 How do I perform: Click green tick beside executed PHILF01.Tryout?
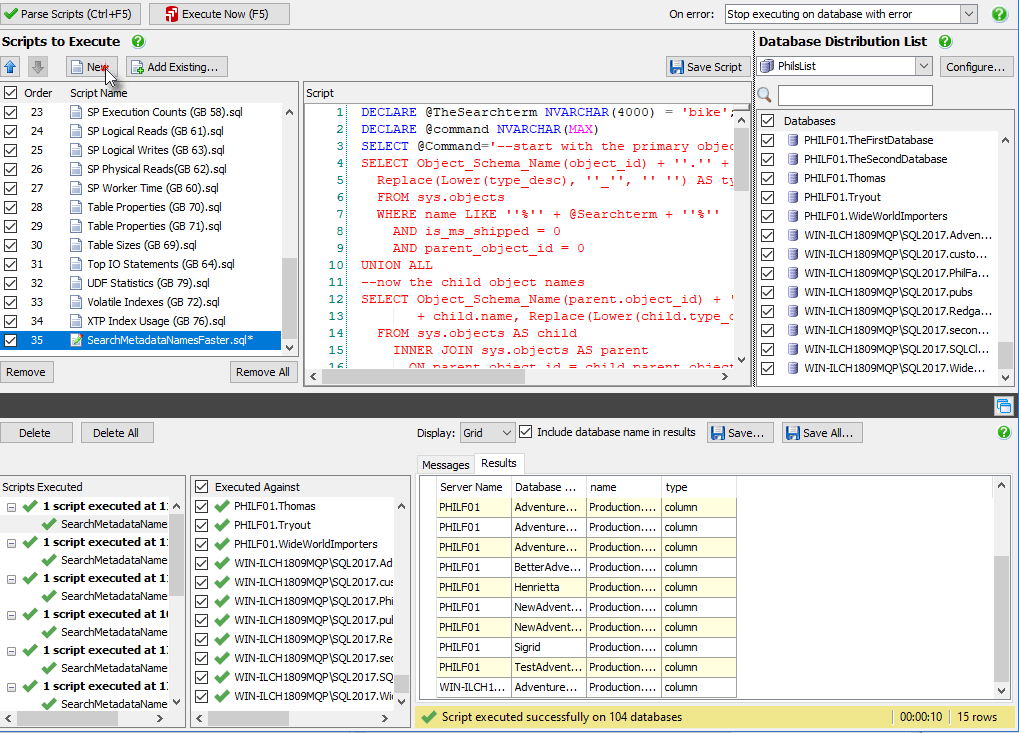(222, 525)
